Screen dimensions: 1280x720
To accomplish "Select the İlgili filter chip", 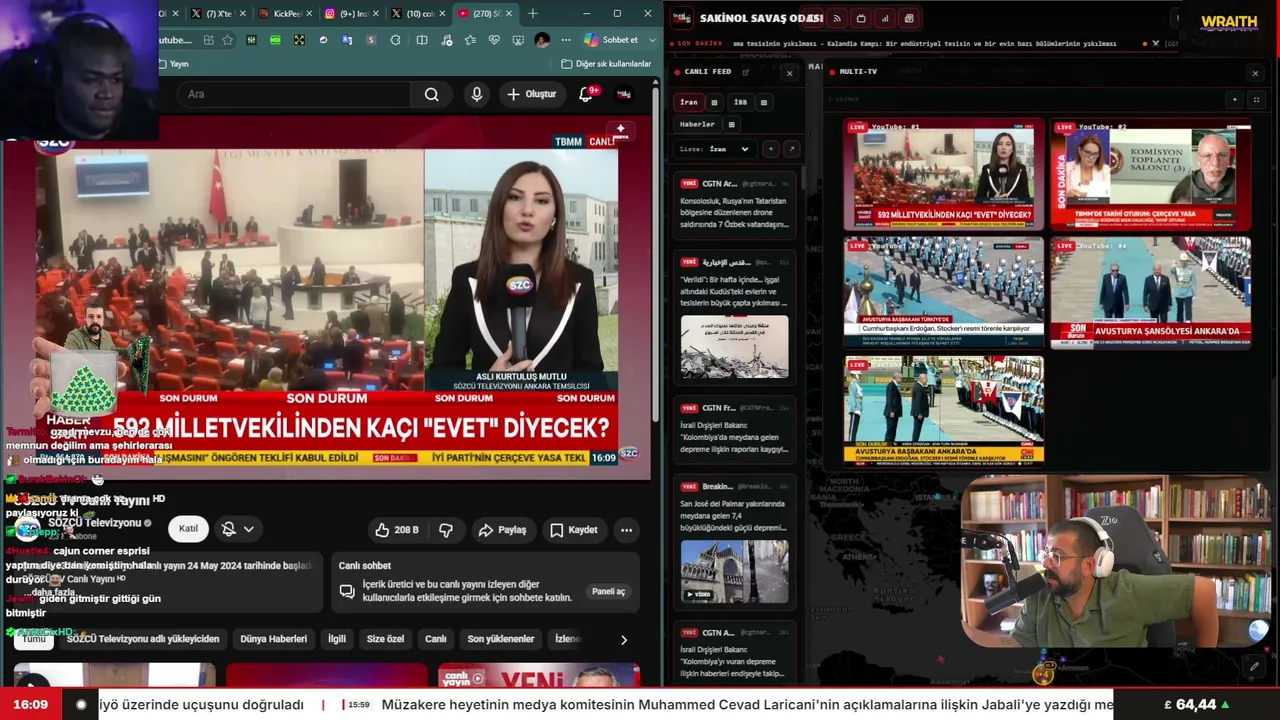I will tap(337, 639).
